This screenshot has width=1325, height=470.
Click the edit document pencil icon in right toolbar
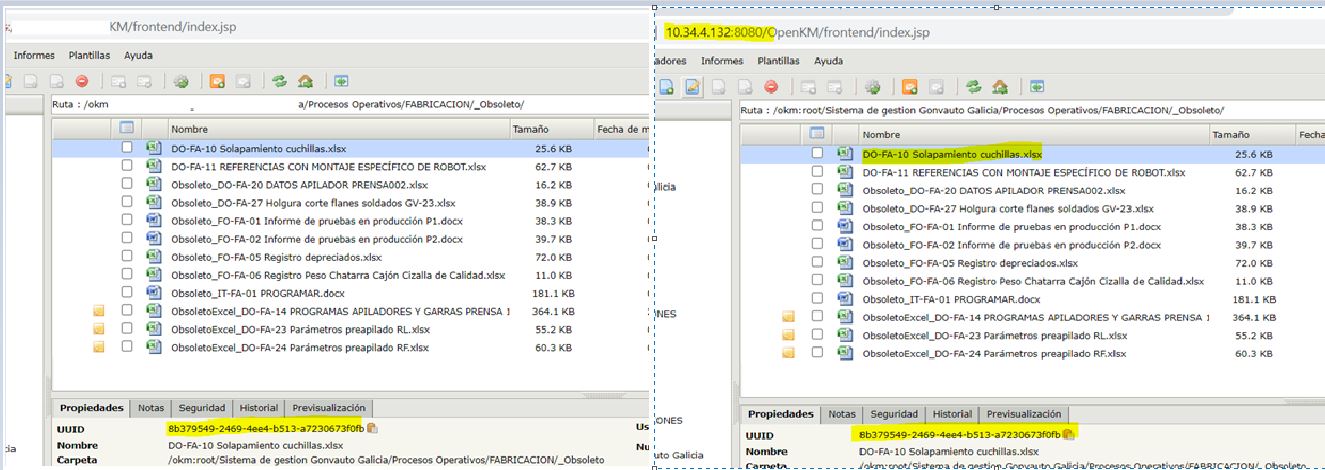pos(691,87)
